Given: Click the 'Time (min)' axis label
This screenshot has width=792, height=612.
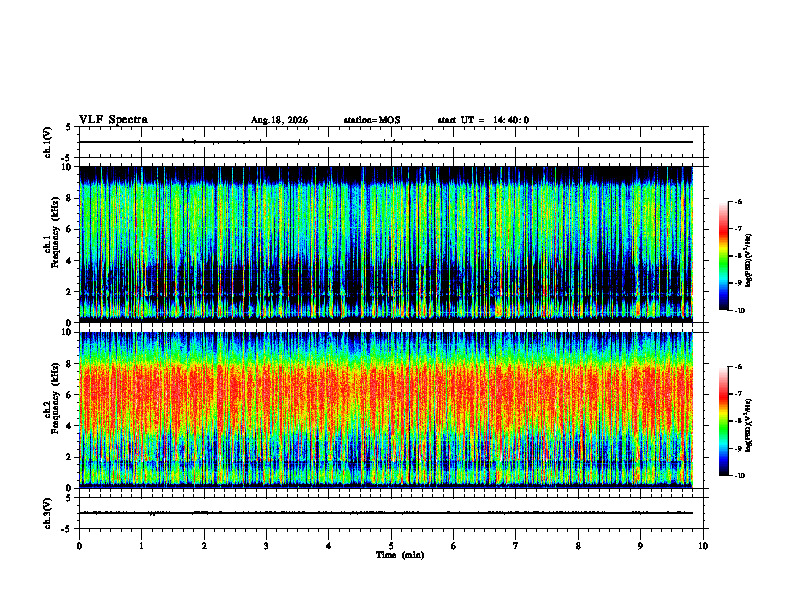Looking at the screenshot, I should click(x=400, y=555).
